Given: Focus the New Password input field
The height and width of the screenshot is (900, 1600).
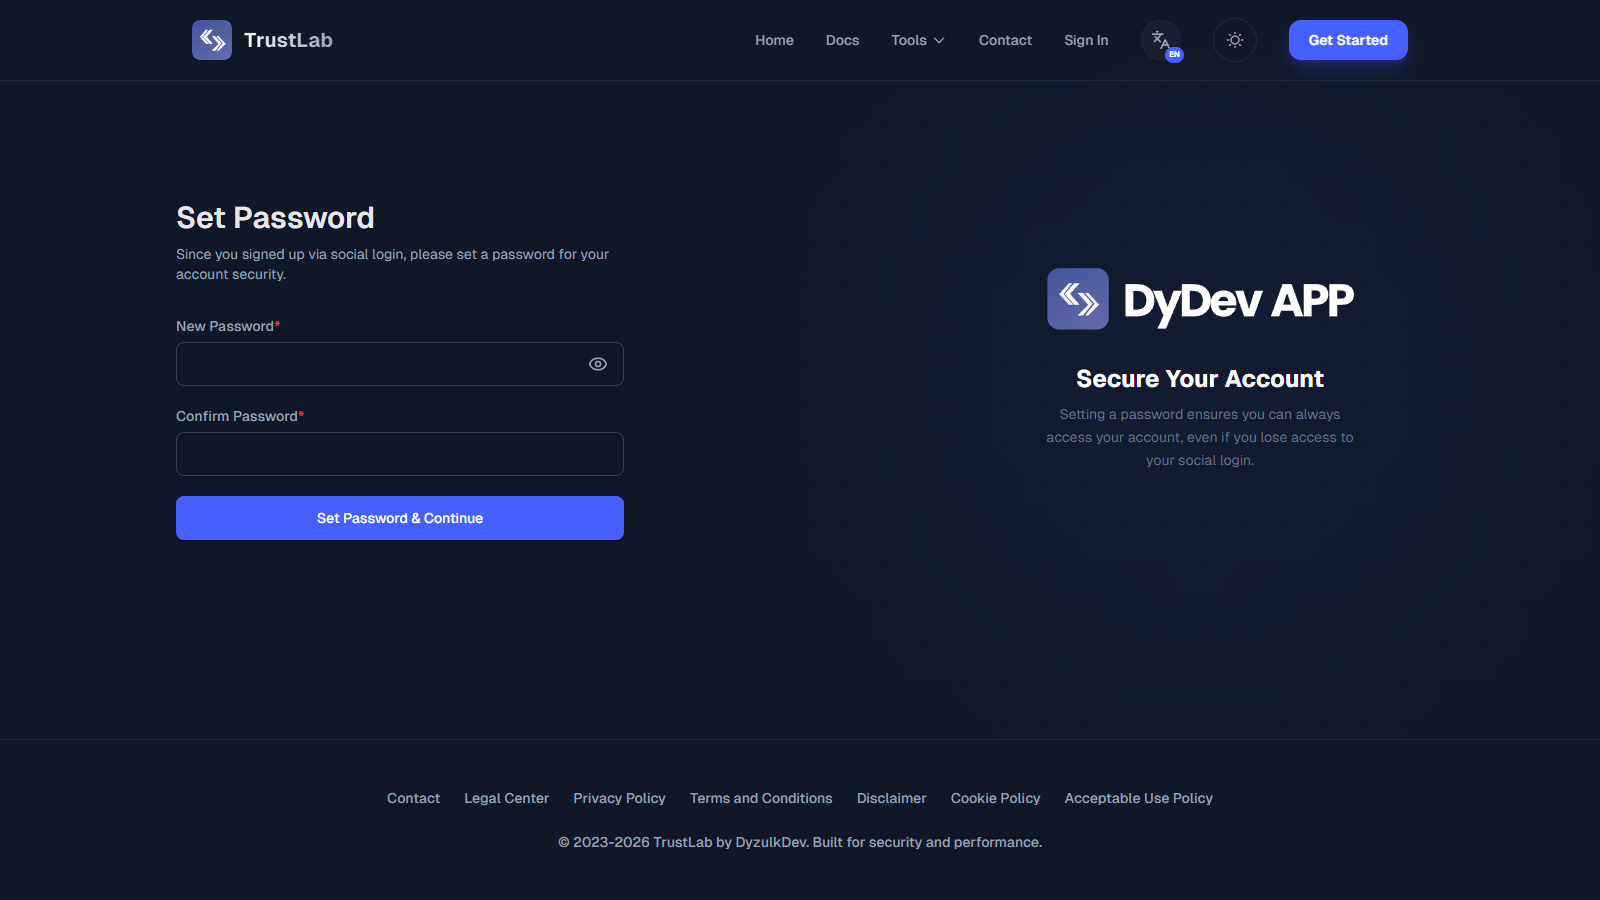Looking at the screenshot, I should (x=380, y=364).
